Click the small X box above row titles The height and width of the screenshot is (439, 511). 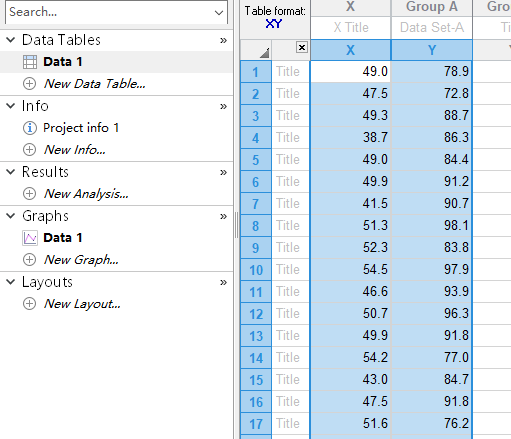(302, 48)
